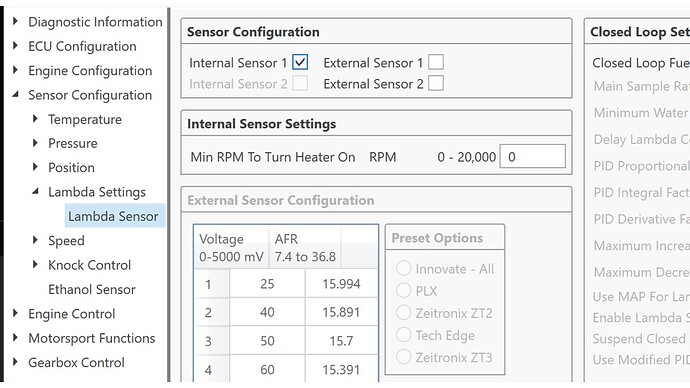This screenshot has width=690, height=388.
Task: Click the Closed Loop Fuel label
Action: tap(641, 63)
